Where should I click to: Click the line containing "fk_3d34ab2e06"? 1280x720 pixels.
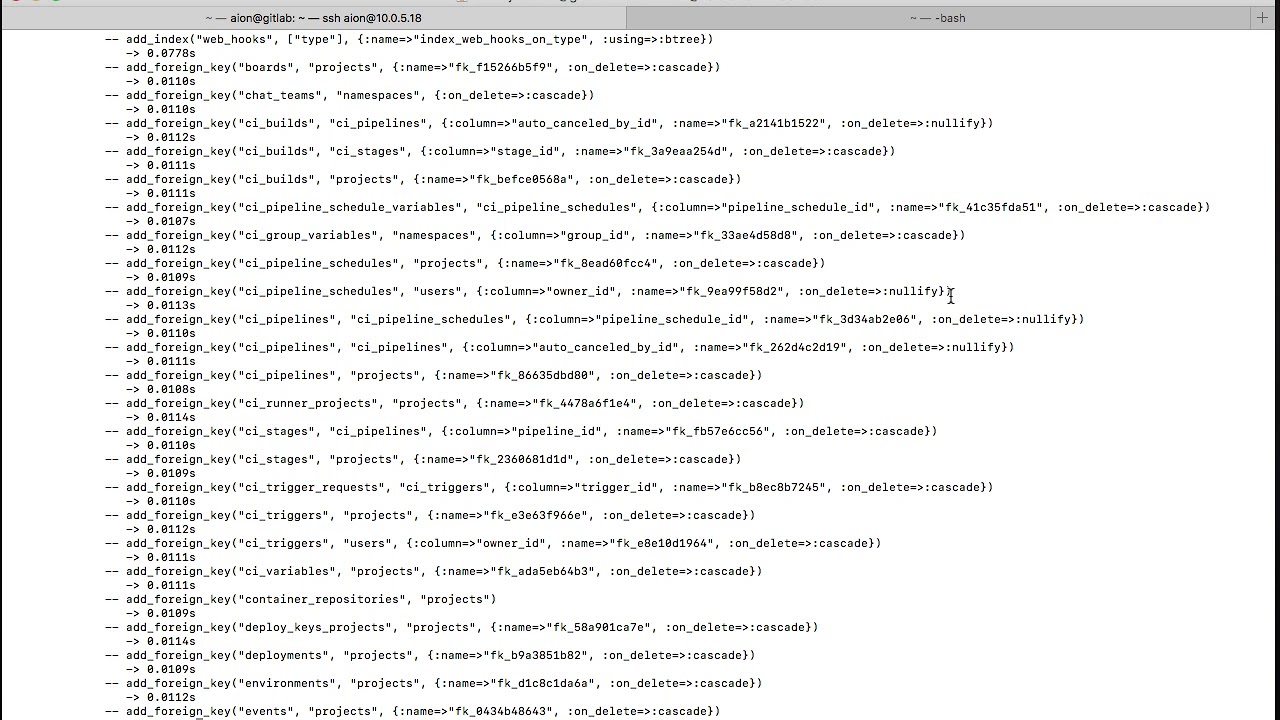[x=594, y=319]
